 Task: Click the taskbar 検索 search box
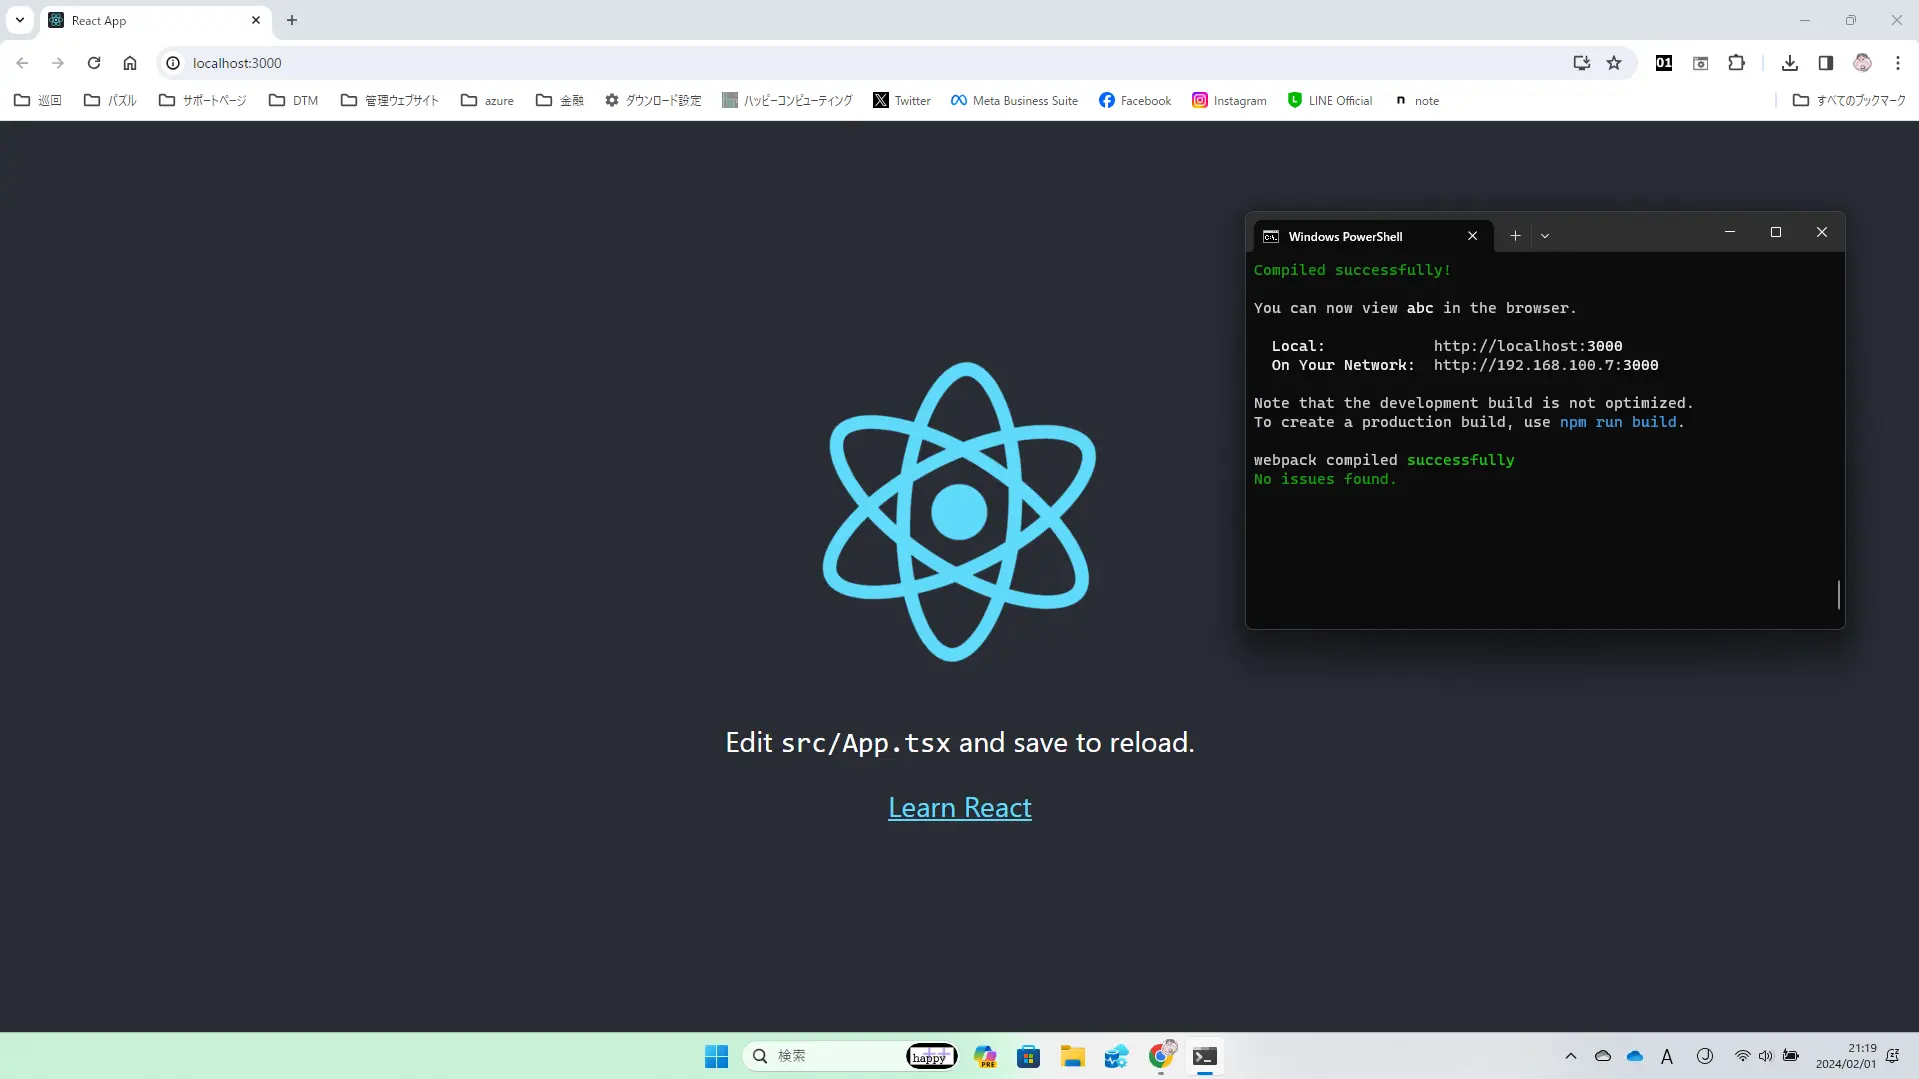850,1056
